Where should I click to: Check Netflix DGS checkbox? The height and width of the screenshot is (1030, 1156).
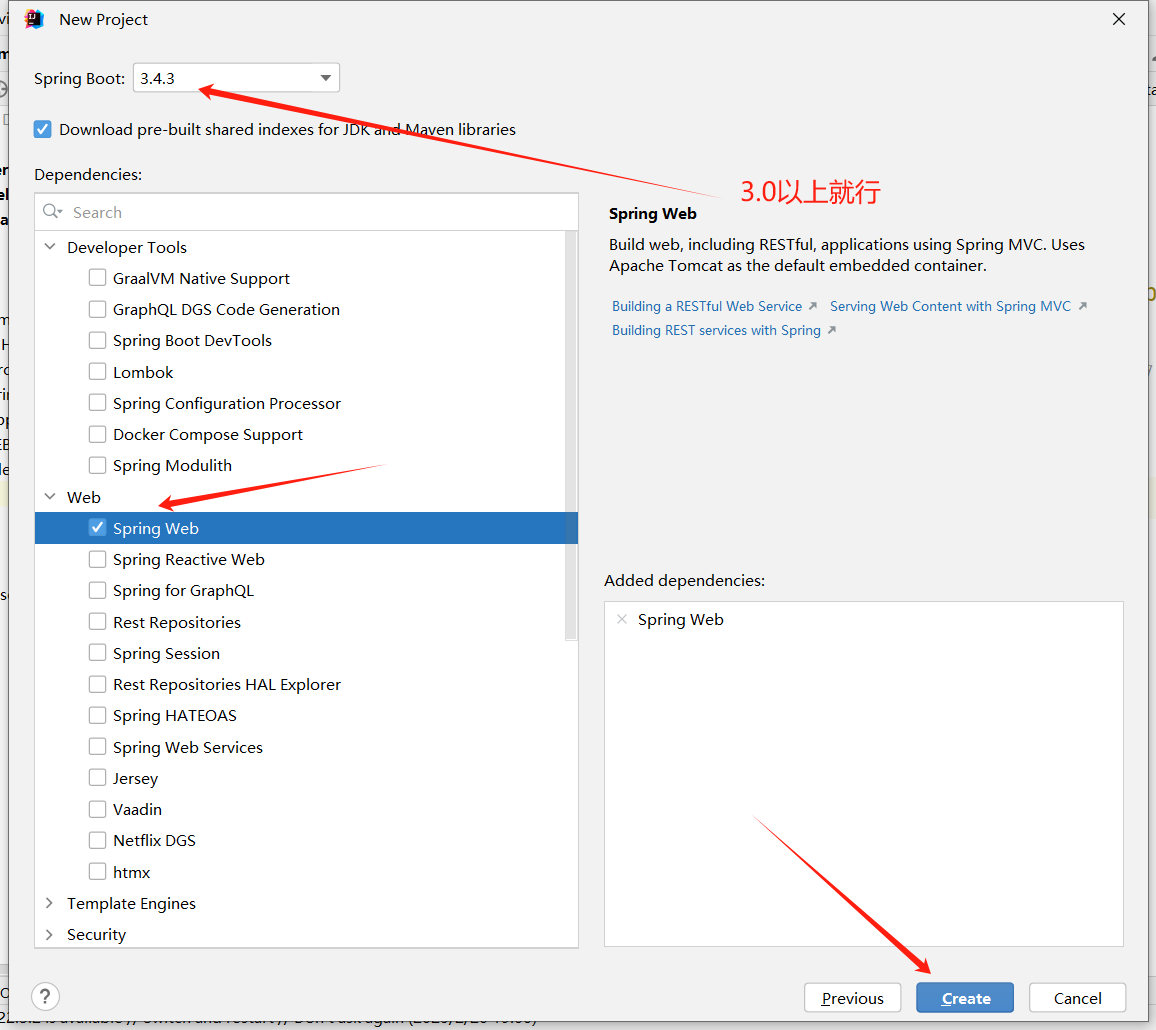[x=97, y=841]
